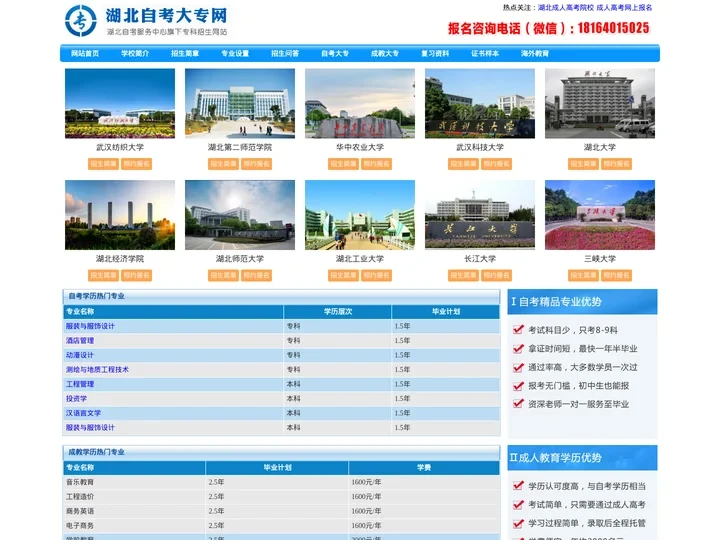Click 武汉纺织大学 name under its photo
The image size is (720, 540).
[120, 147]
